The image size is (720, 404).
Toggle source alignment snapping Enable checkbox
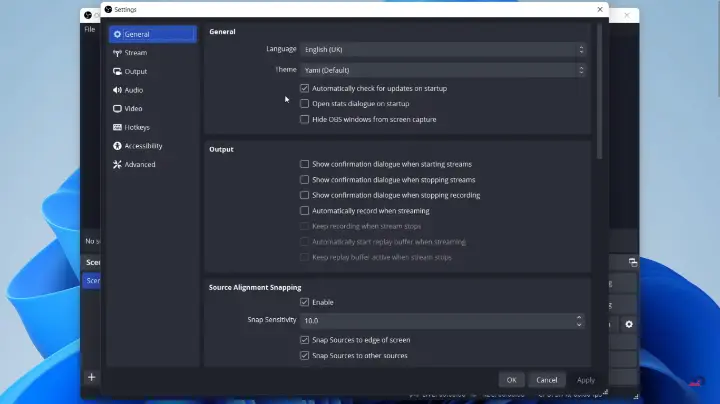click(x=304, y=302)
